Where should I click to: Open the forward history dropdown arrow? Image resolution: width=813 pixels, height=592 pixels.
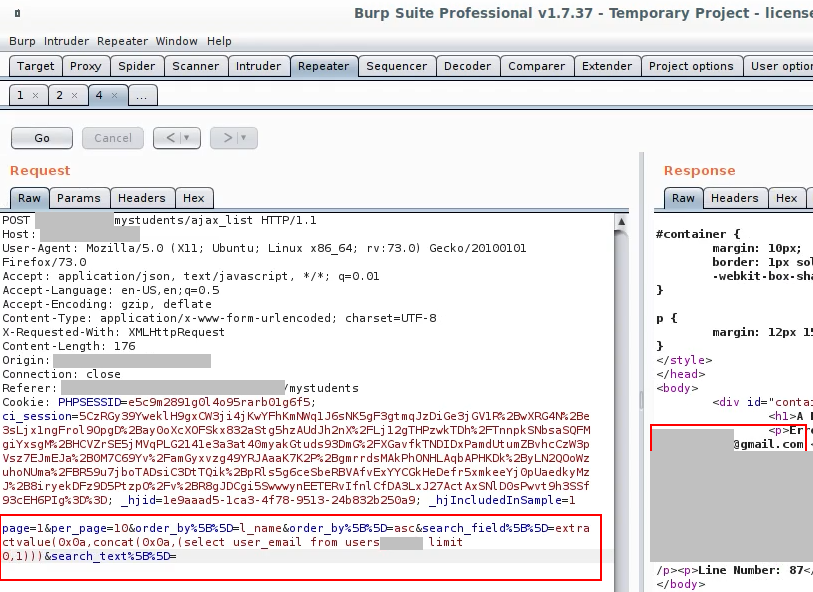[244, 138]
